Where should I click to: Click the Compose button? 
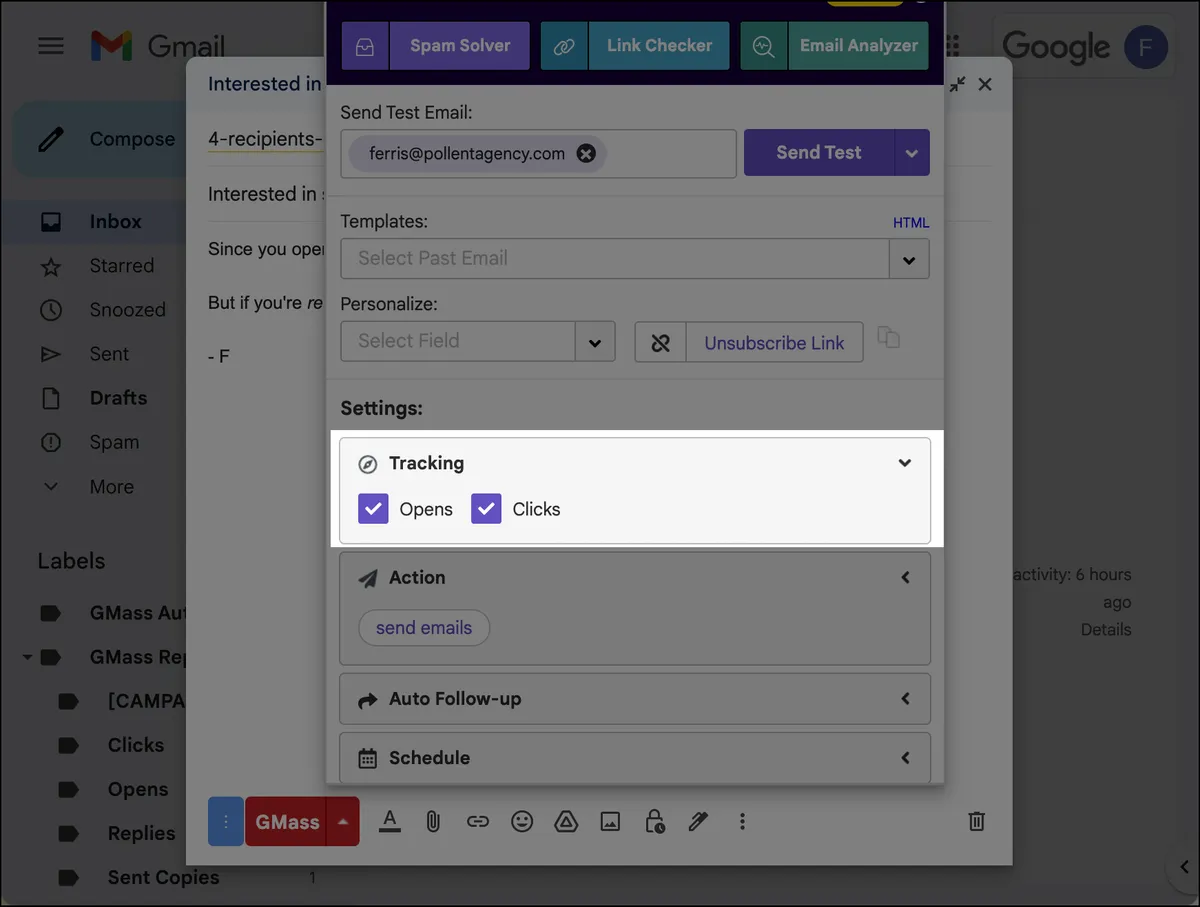pos(100,140)
